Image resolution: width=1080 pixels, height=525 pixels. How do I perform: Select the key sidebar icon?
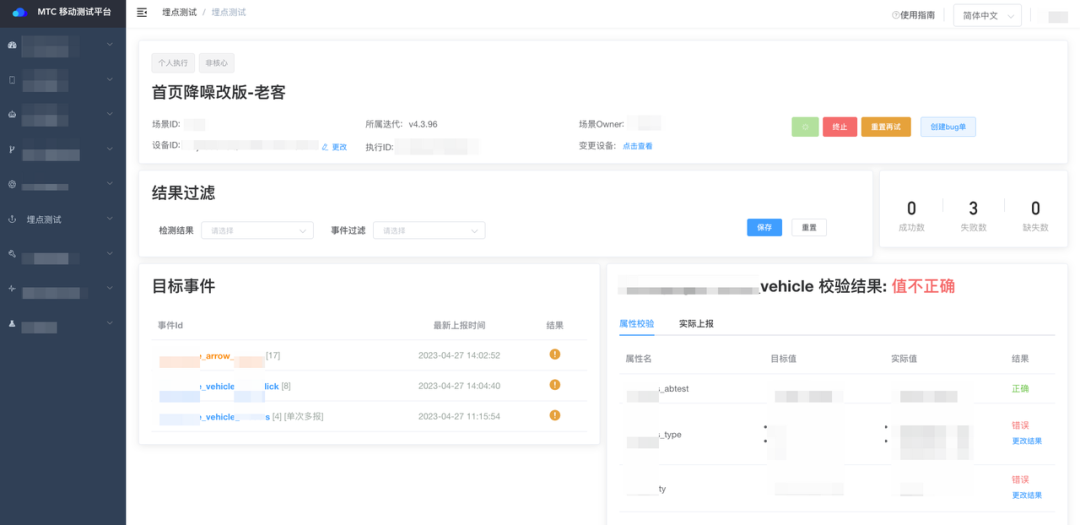(x=12, y=254)
